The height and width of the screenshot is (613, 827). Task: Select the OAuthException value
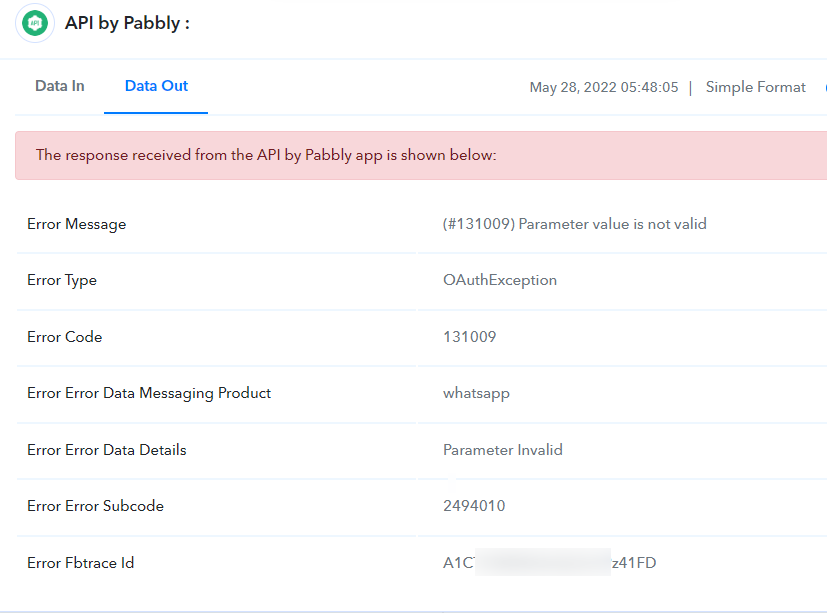[x=499, y=280]
